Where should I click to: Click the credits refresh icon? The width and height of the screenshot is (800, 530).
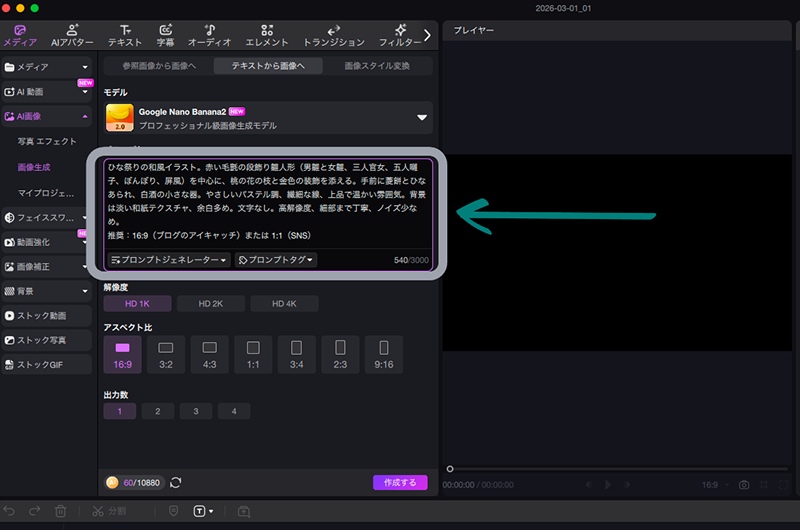[176, 483]
